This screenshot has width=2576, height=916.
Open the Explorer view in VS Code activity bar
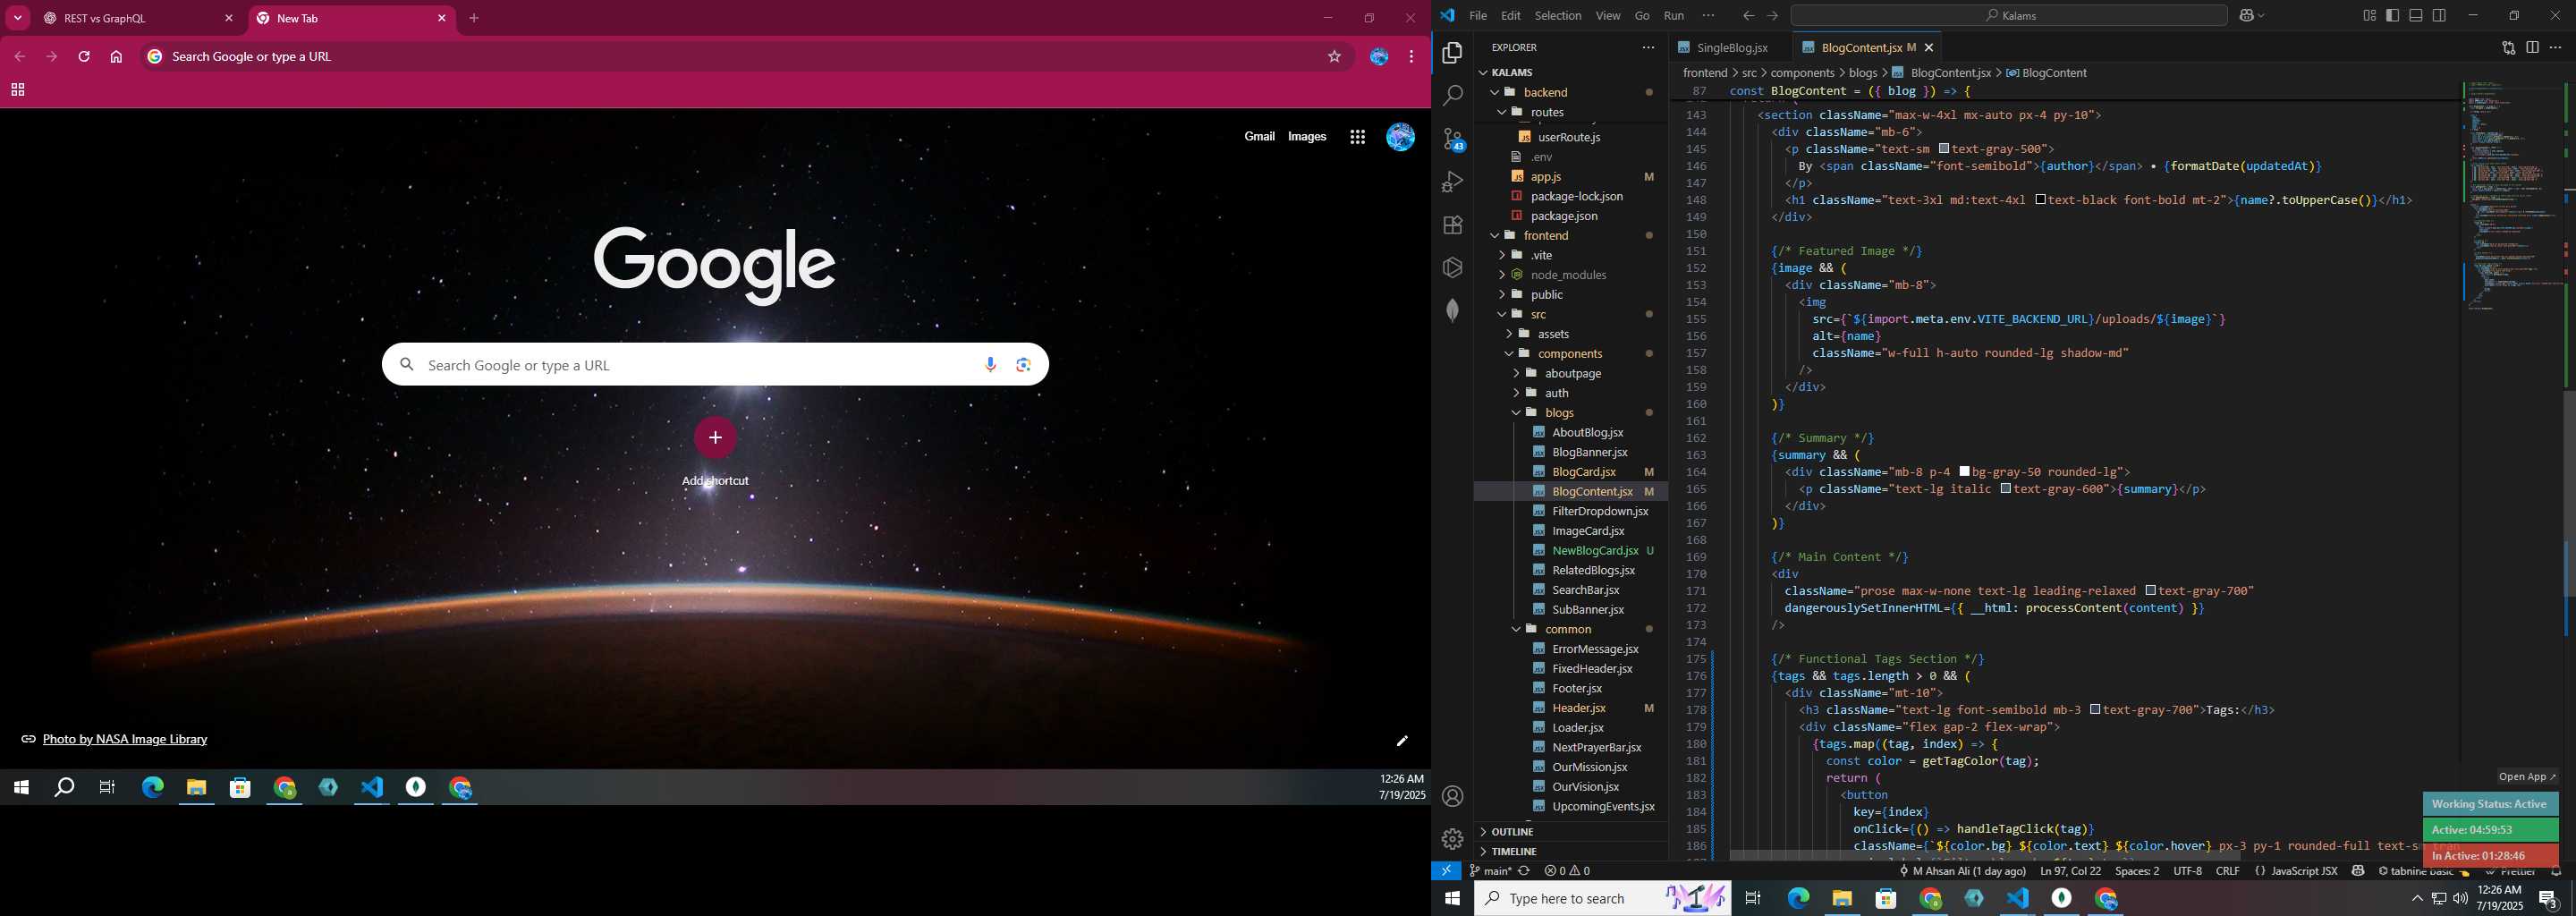(1452, 53)
